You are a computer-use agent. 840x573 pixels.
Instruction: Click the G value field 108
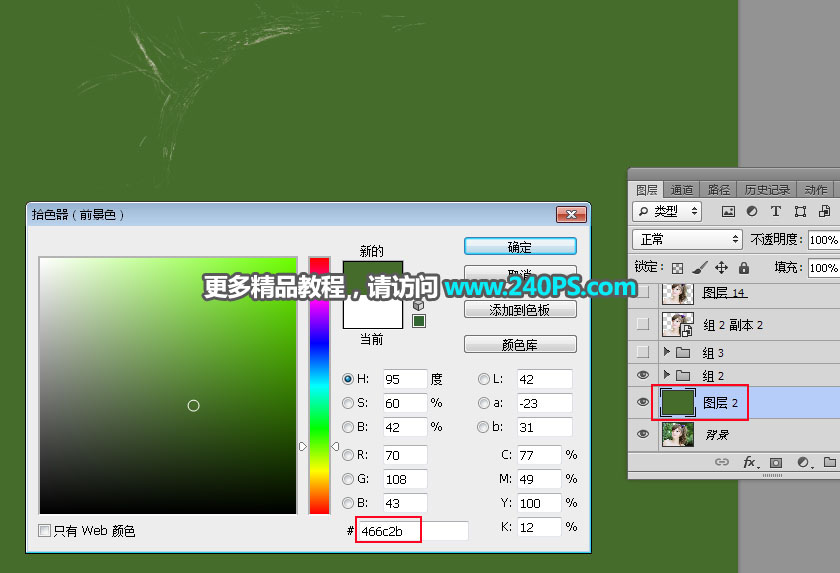(x=405, y=479)
